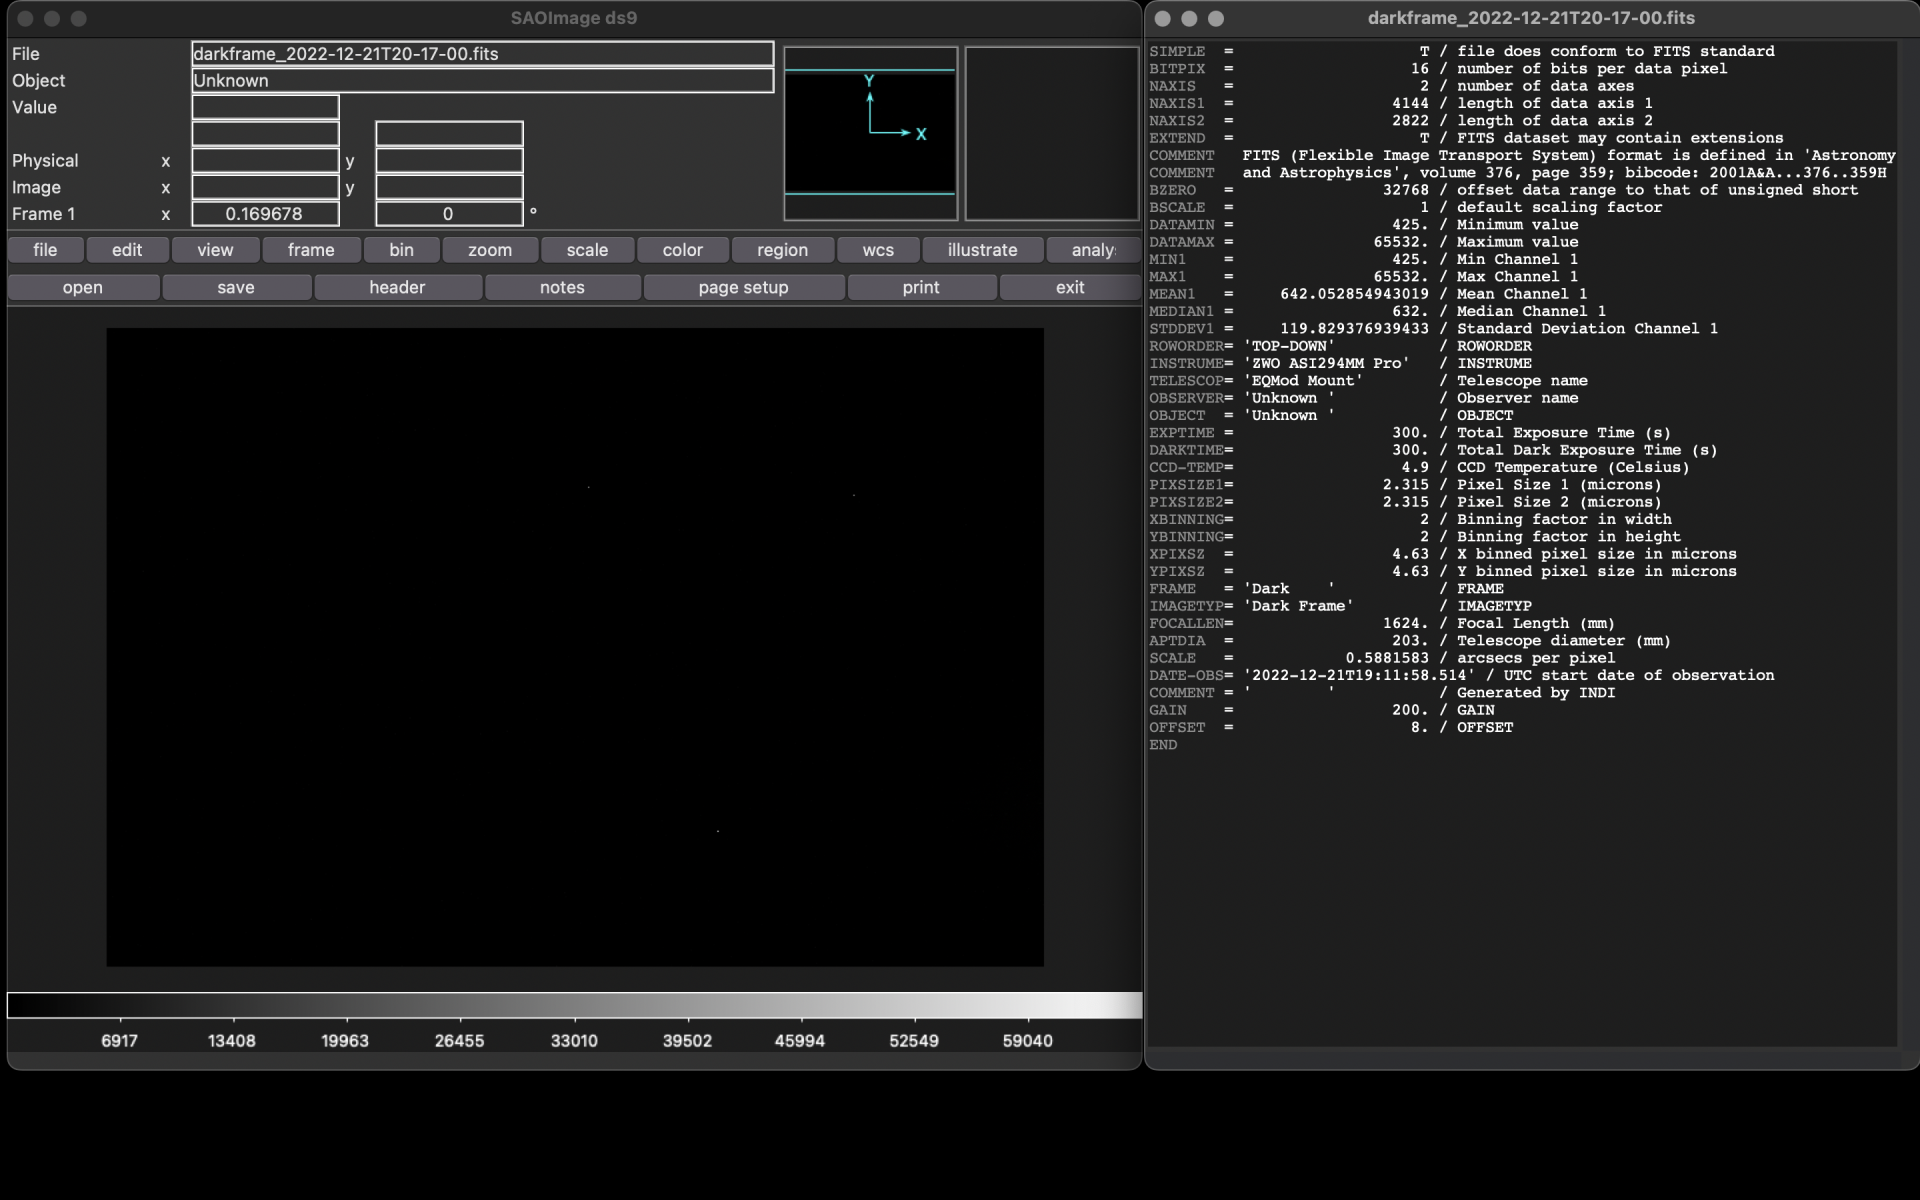Click colorbar tick label 6917

point(119,1041)
